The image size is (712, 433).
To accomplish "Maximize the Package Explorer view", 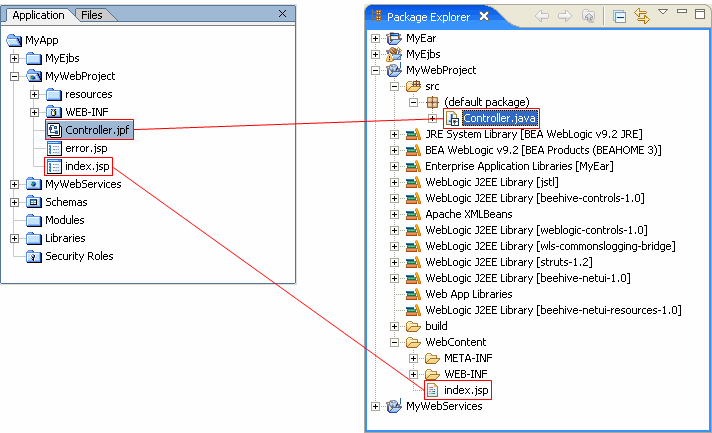I will pyautogui.click(x=700, y=14).
